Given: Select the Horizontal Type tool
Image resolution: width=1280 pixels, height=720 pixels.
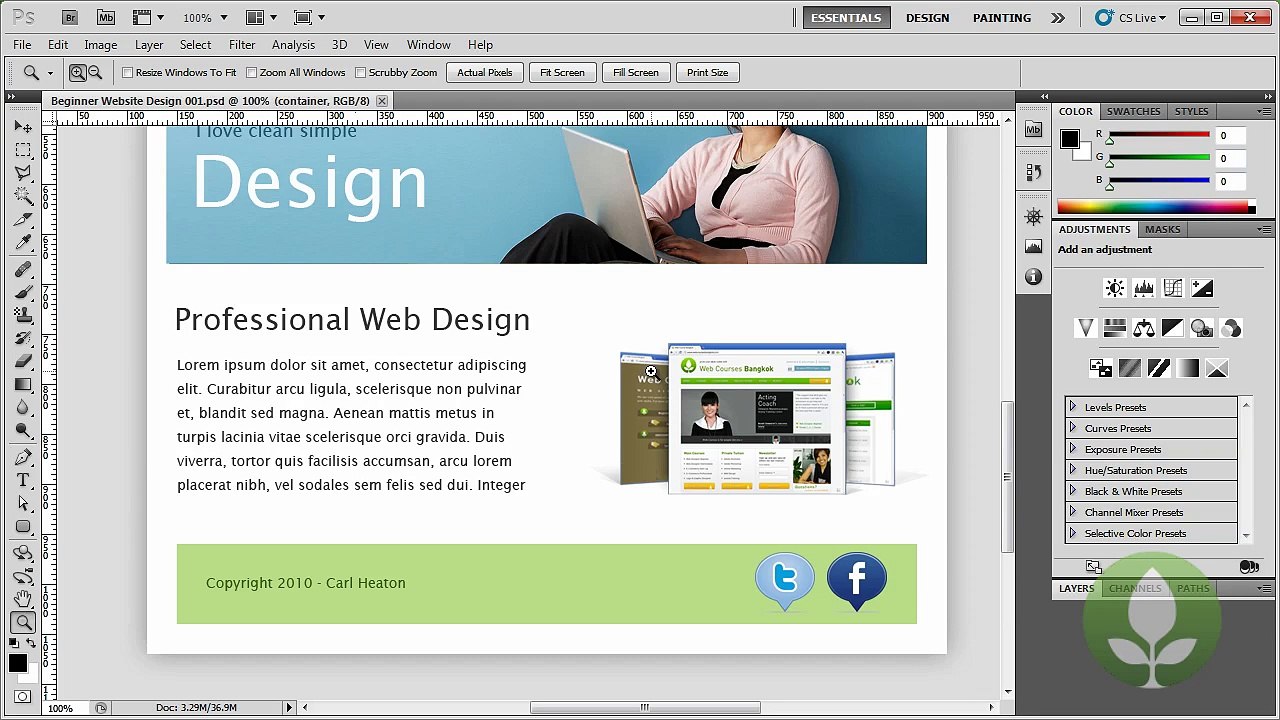Looking at the screenshot, I should (23, 481).
